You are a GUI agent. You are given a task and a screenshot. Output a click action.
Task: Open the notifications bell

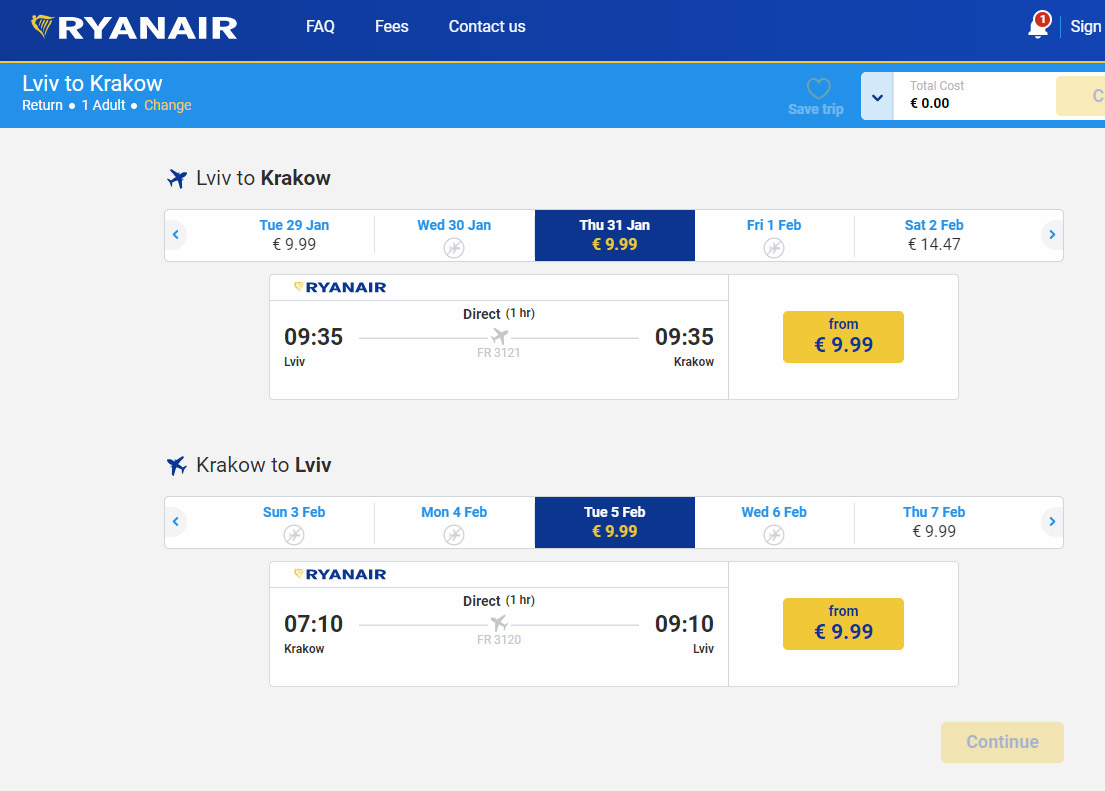pyautogui.click(x=1038, y=27)
